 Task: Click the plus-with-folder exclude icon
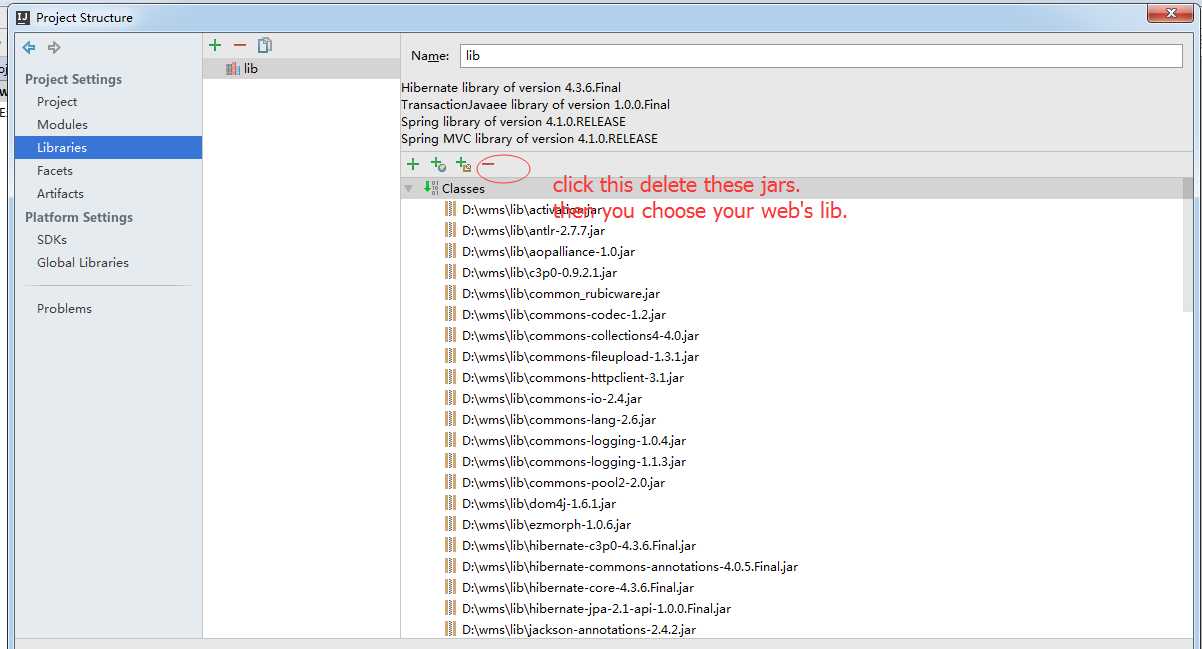pyautogui.click(x=463, y=164)
